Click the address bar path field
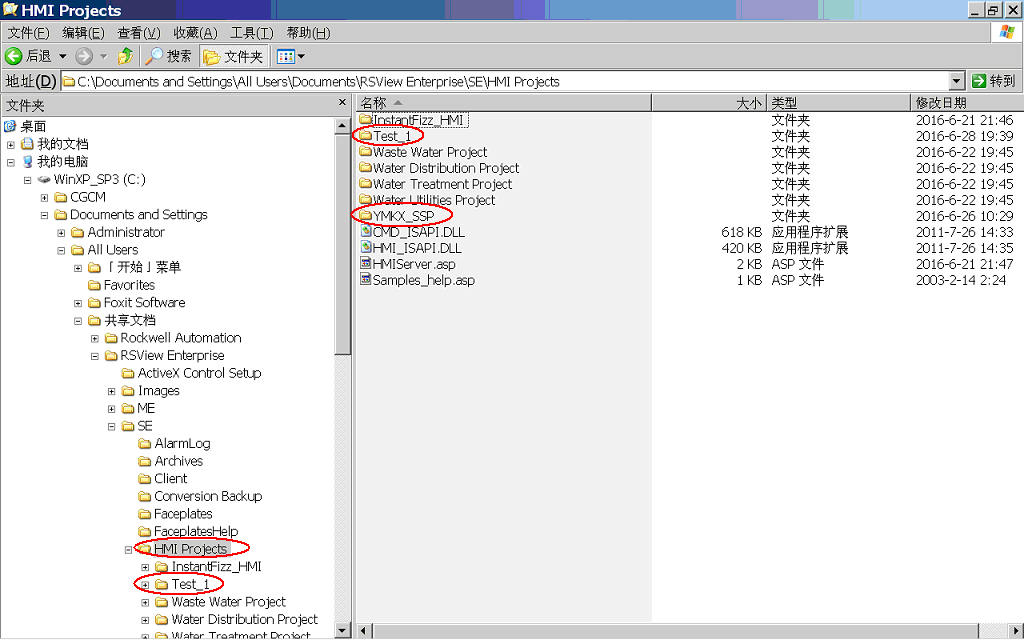Viewport: 1024px width, 640px height. pyautogui.click(x=505, y=81)
